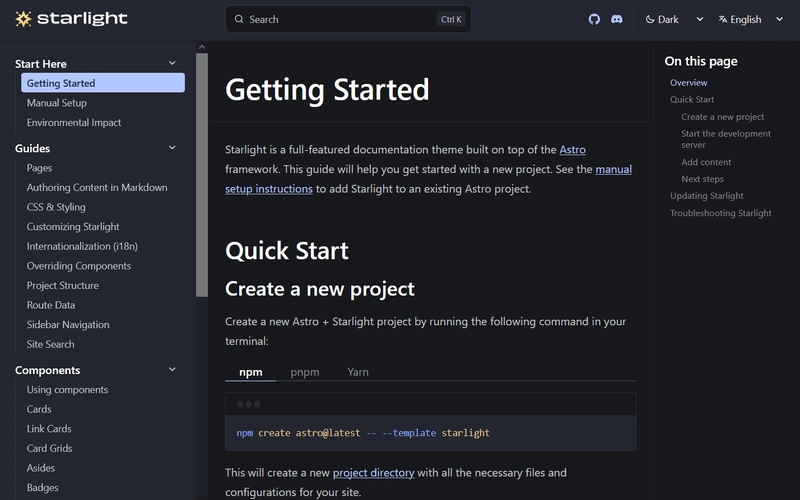Open the GitHub repository icon

click(x=594, y=19)
